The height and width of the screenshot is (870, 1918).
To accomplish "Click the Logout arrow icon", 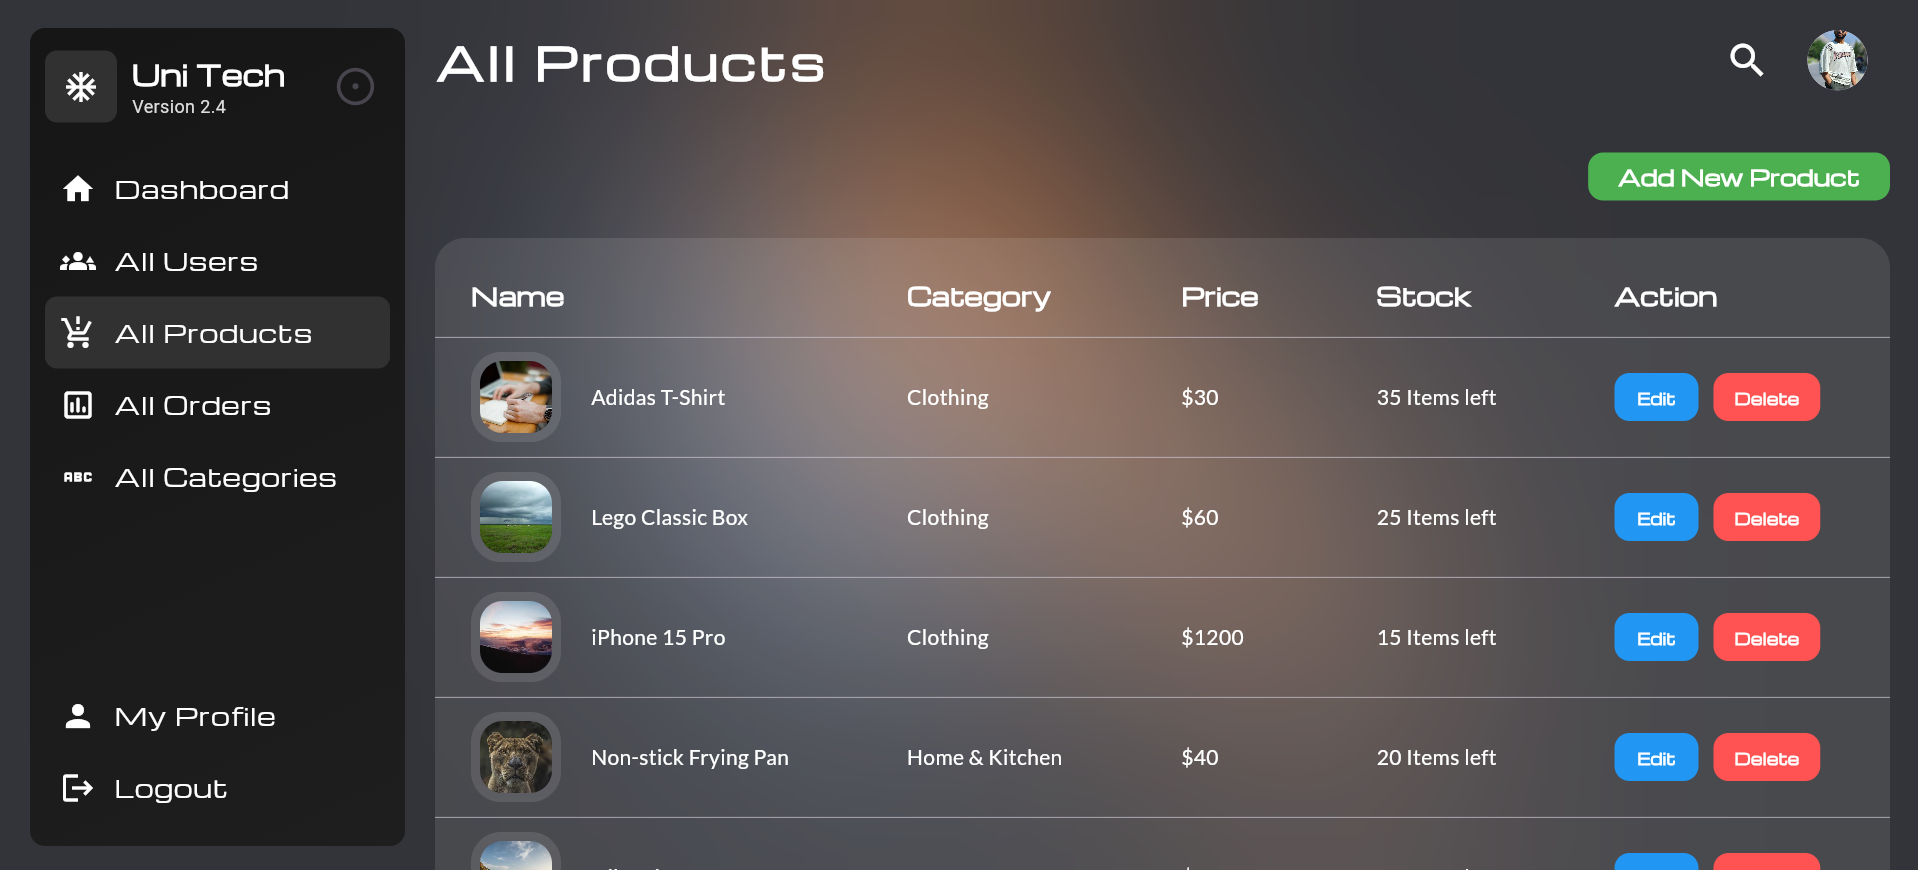I will [78, 788].
